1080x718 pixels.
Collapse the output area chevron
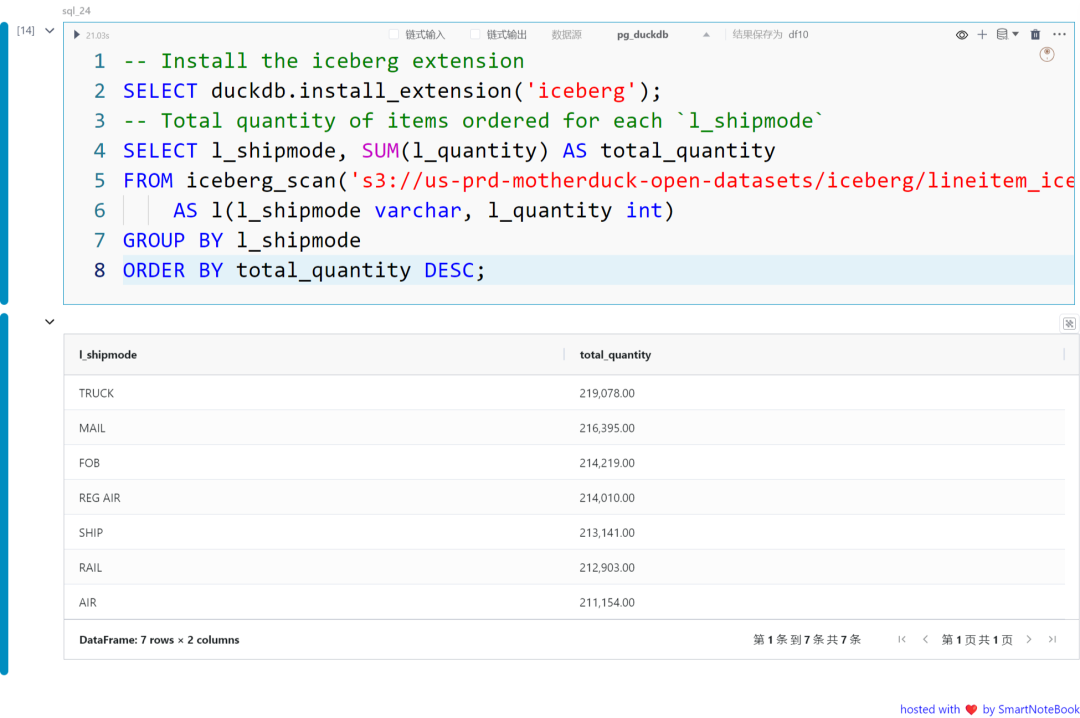click(50, 322)
